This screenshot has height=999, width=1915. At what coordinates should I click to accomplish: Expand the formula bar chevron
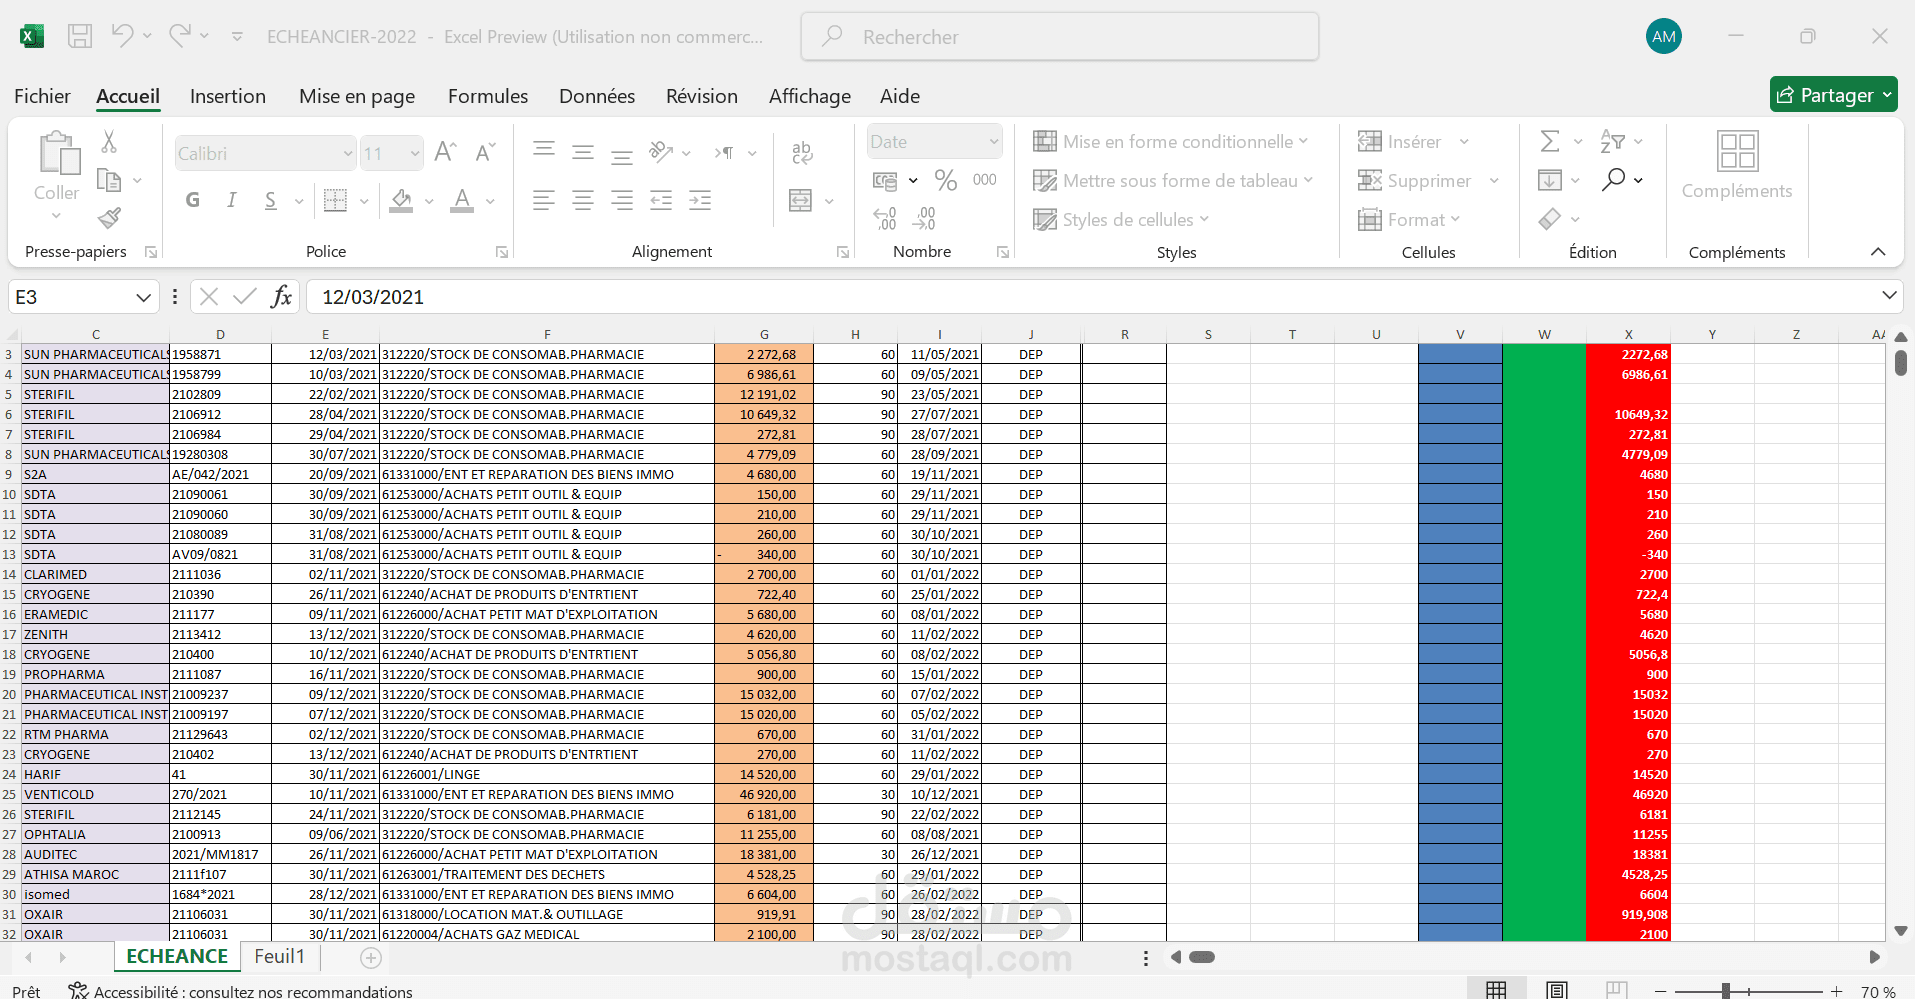point(1889,296)
